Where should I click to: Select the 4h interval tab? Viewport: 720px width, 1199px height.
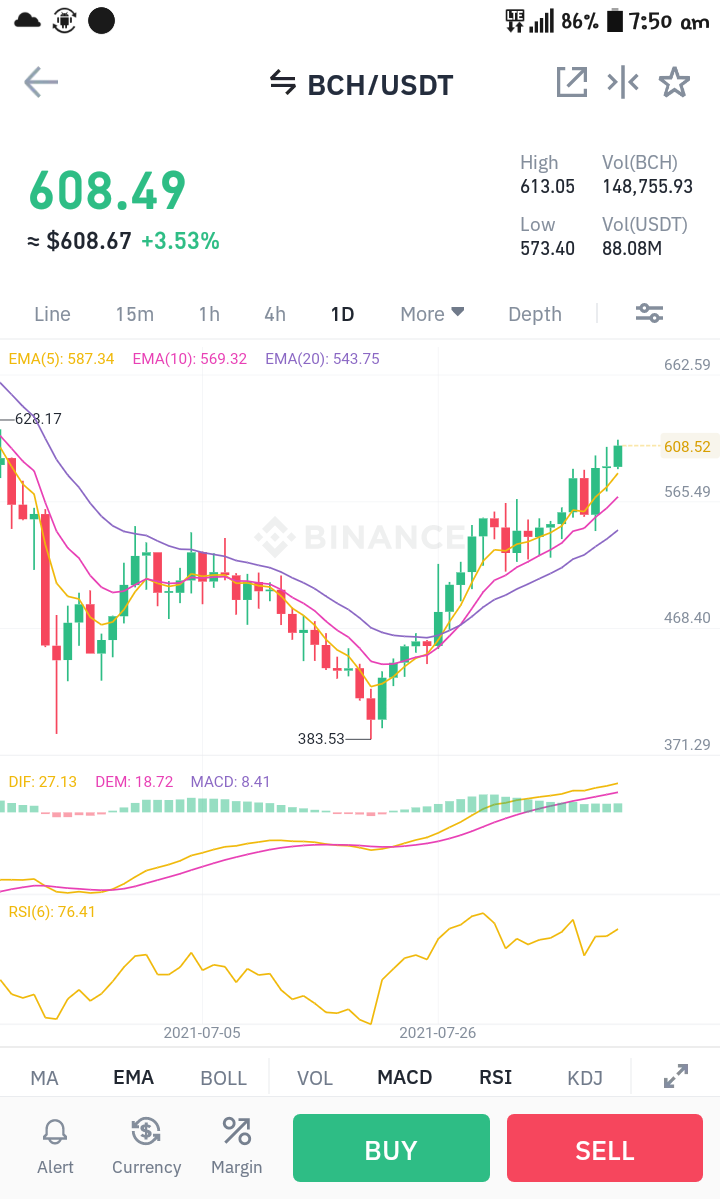point(275,314)
